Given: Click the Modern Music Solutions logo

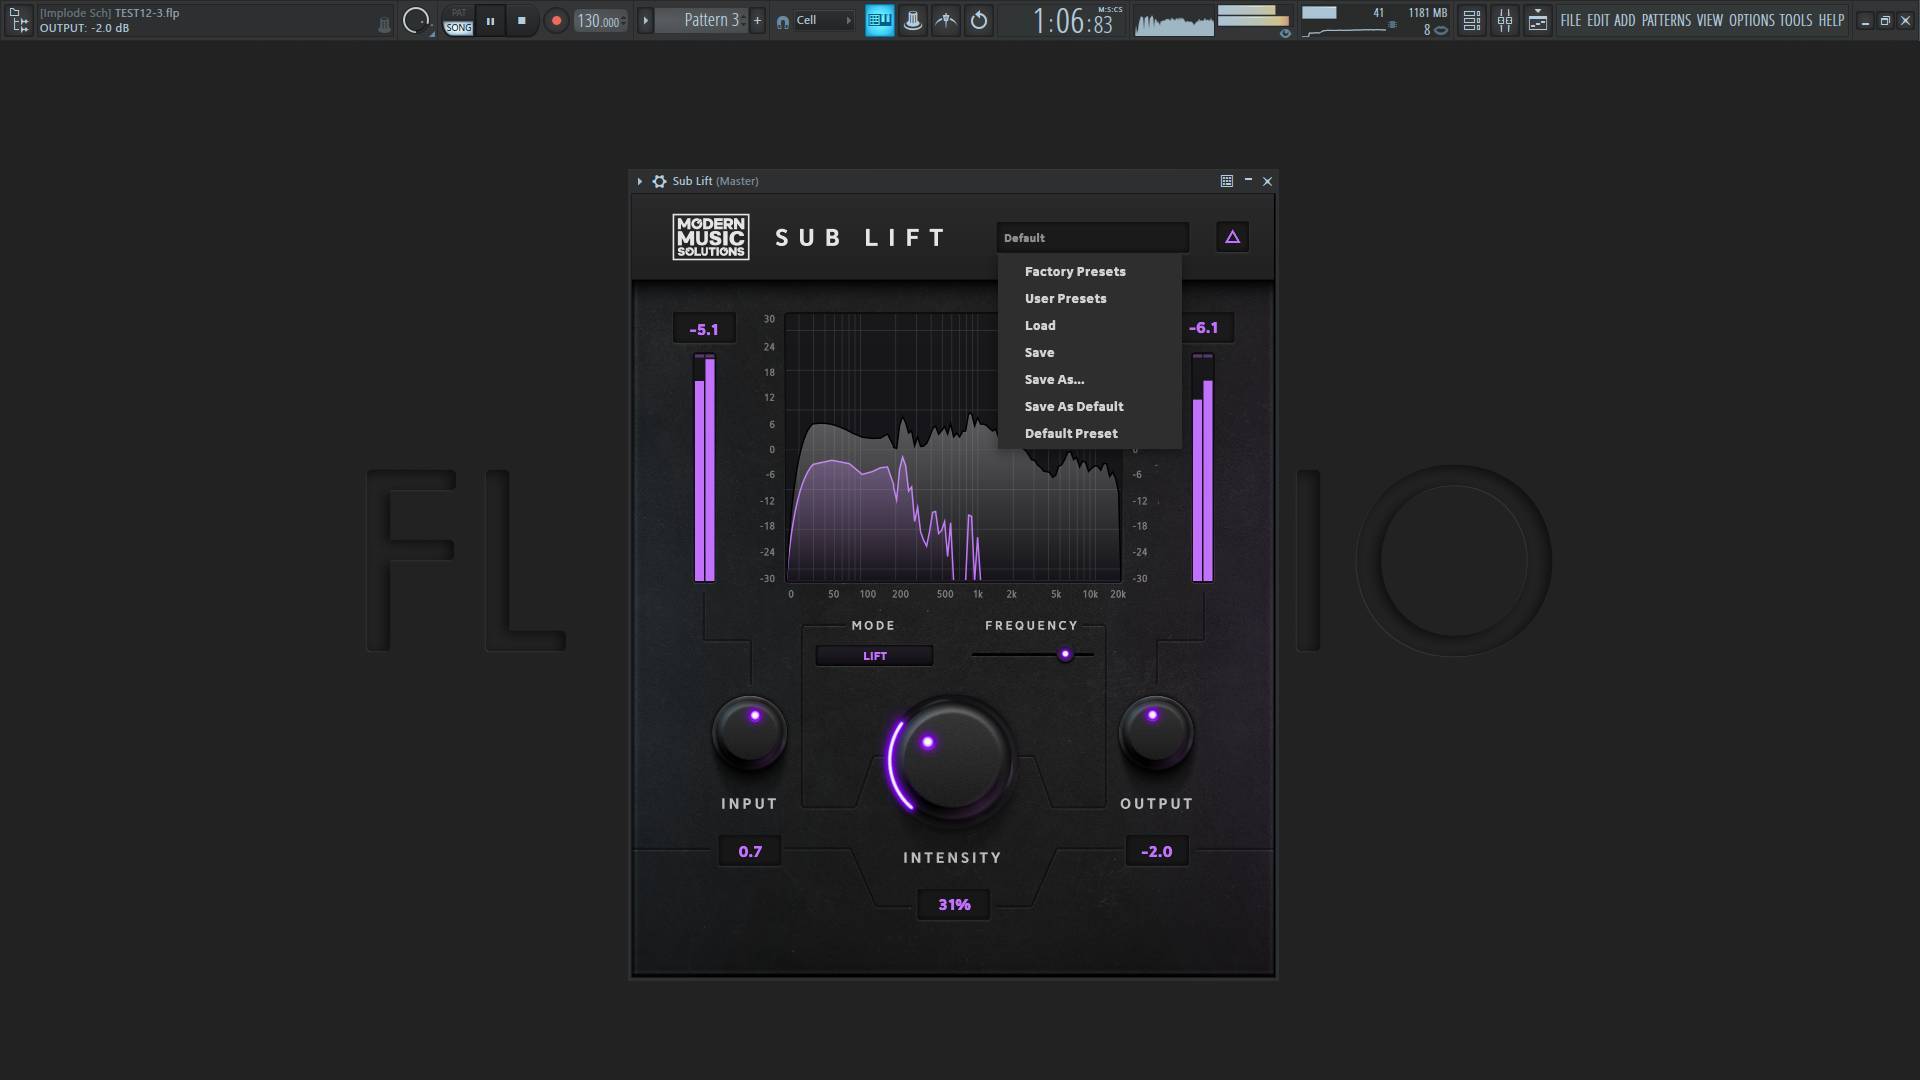Looking at the screenshot, I should click(711, 237).
